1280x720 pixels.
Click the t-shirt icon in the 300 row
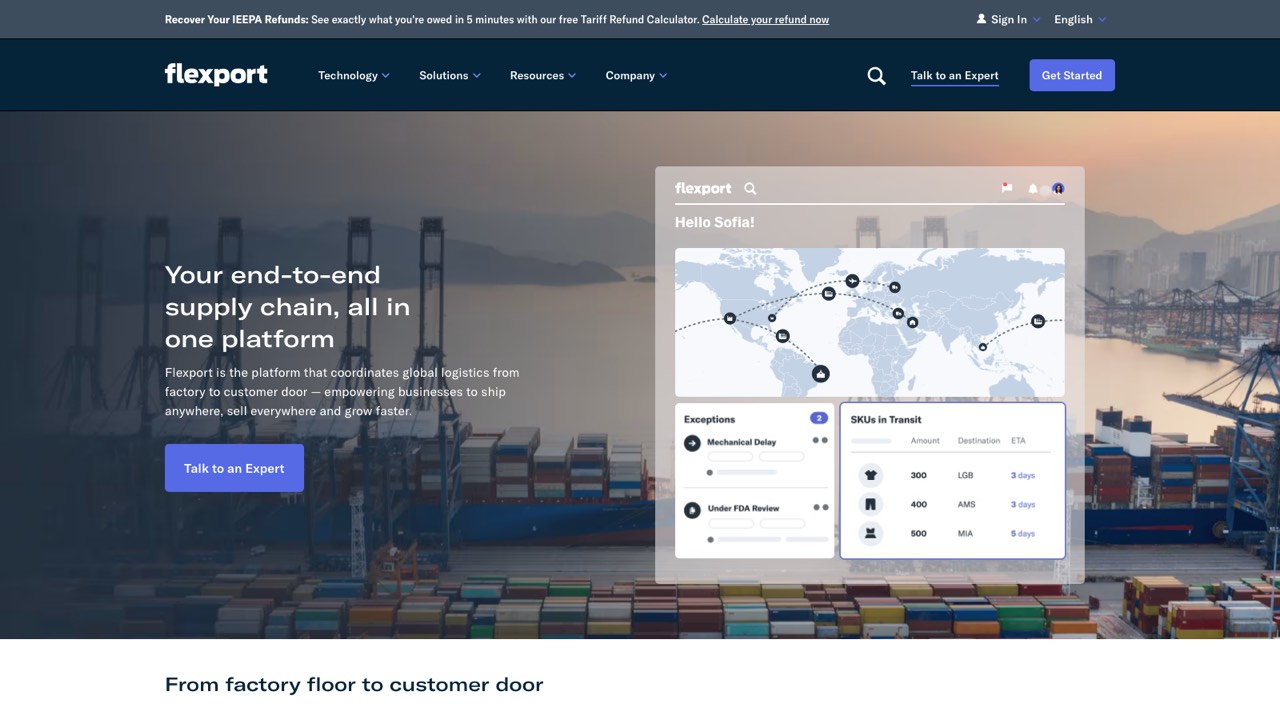(x=870, y=476)
